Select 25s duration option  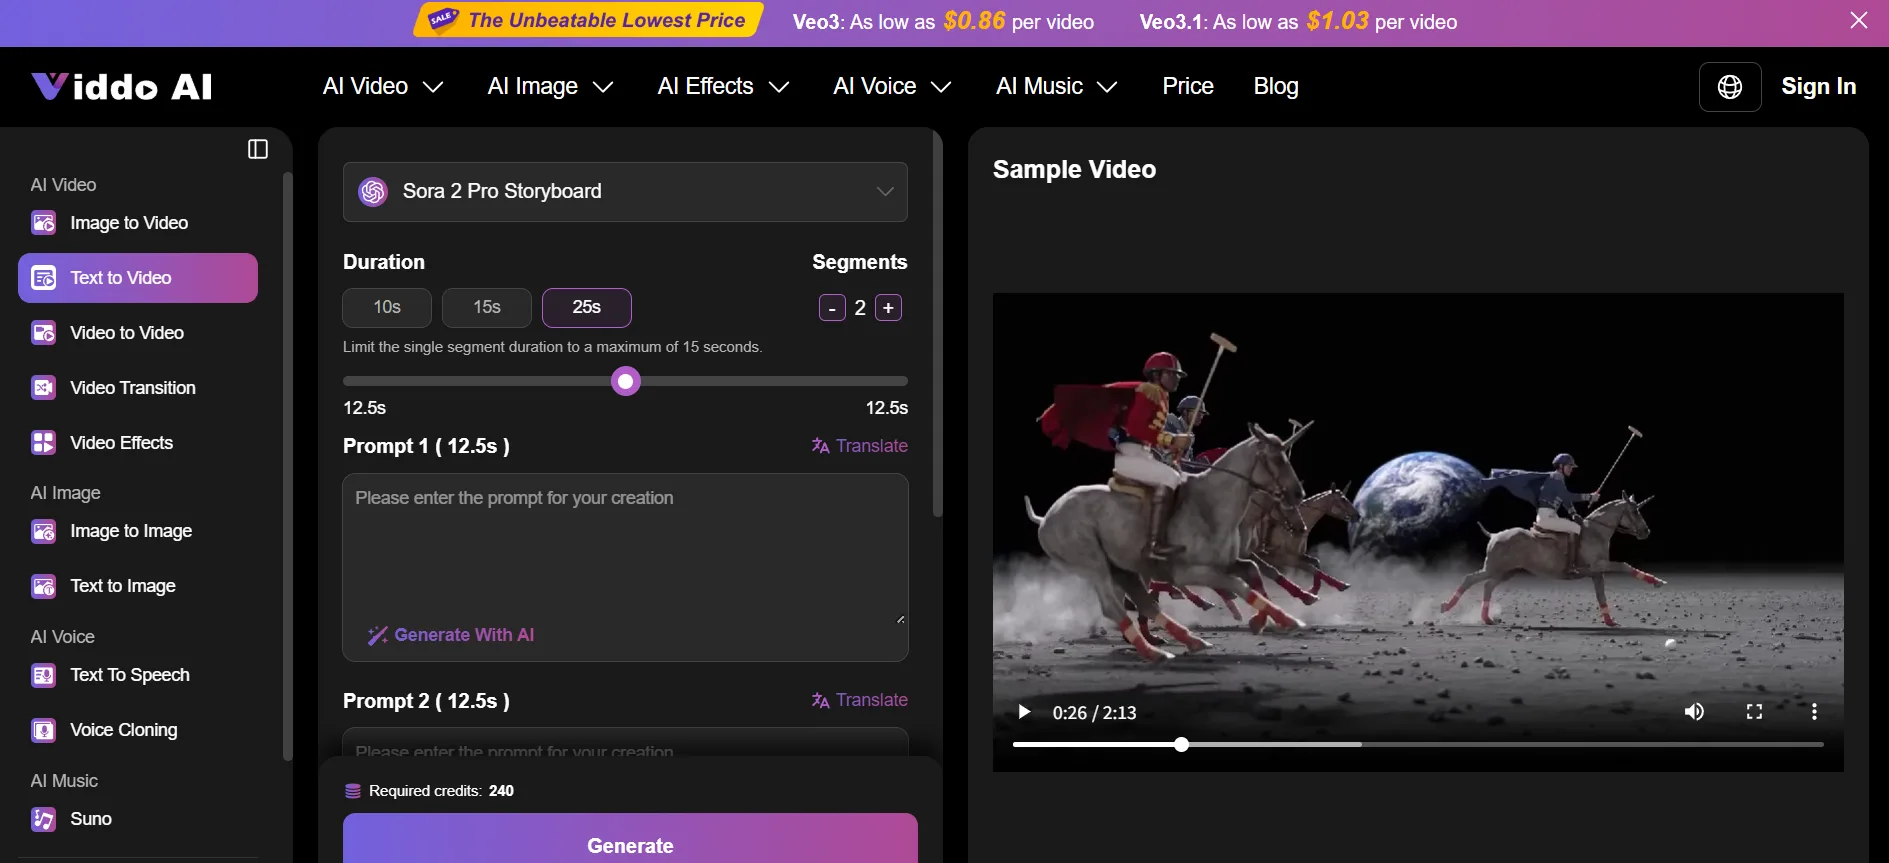pos(587,307)
